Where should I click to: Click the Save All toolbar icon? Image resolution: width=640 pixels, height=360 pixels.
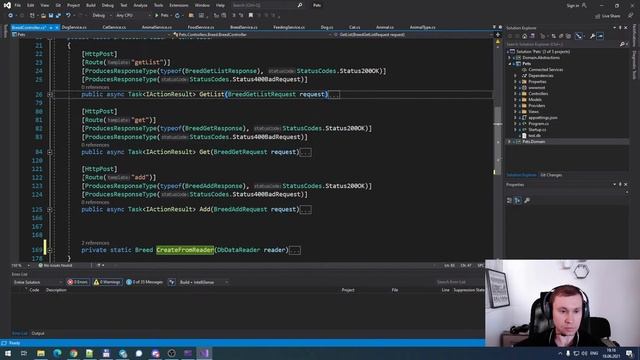tap(58, 16)
